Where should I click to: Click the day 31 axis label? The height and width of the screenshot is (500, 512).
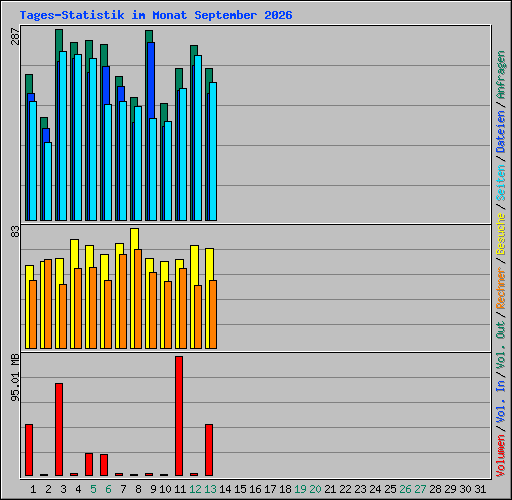[480, 489]
